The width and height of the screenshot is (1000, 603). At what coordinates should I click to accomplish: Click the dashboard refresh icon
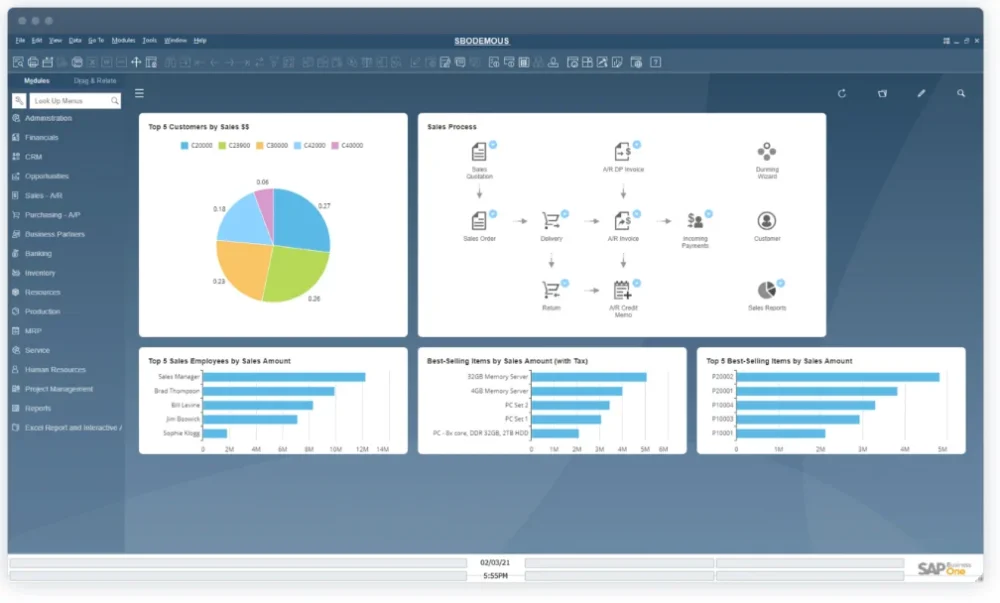pos(842,93)
